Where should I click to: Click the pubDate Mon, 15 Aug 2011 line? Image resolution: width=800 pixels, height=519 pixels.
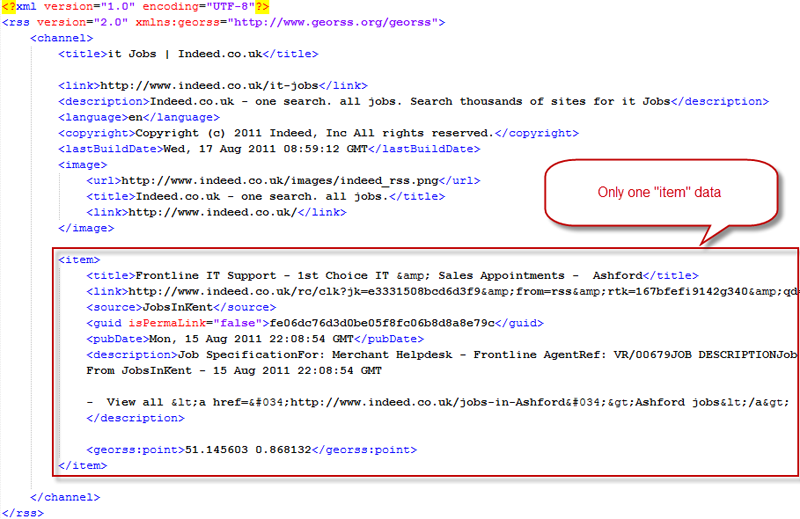pos(255,339)
